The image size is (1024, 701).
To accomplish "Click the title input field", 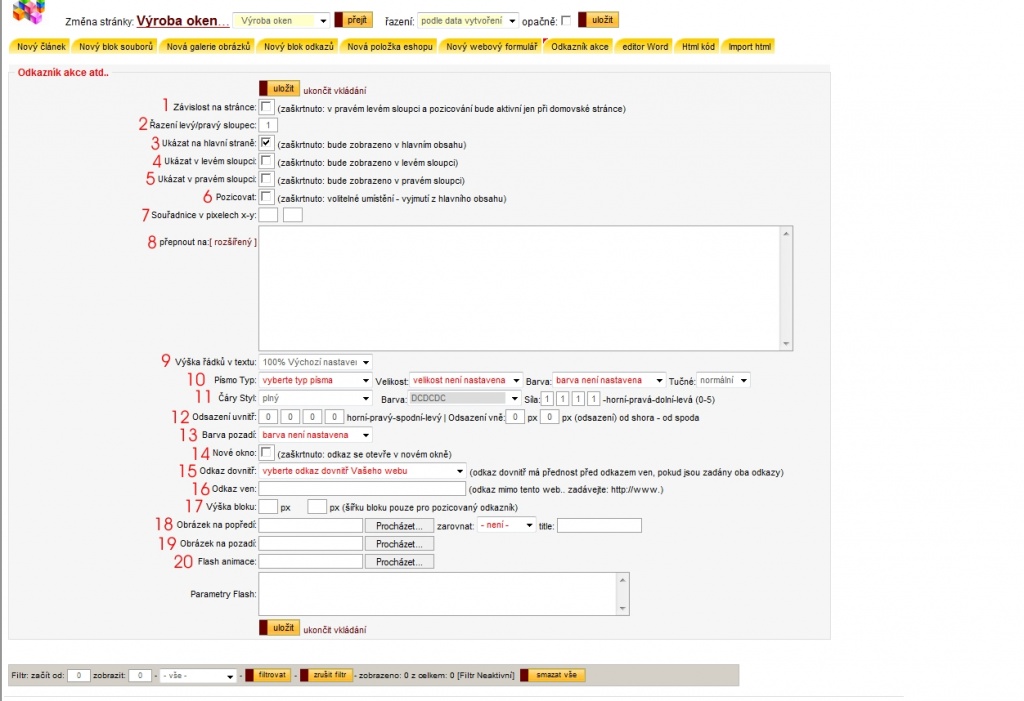I will pos(599,525).
